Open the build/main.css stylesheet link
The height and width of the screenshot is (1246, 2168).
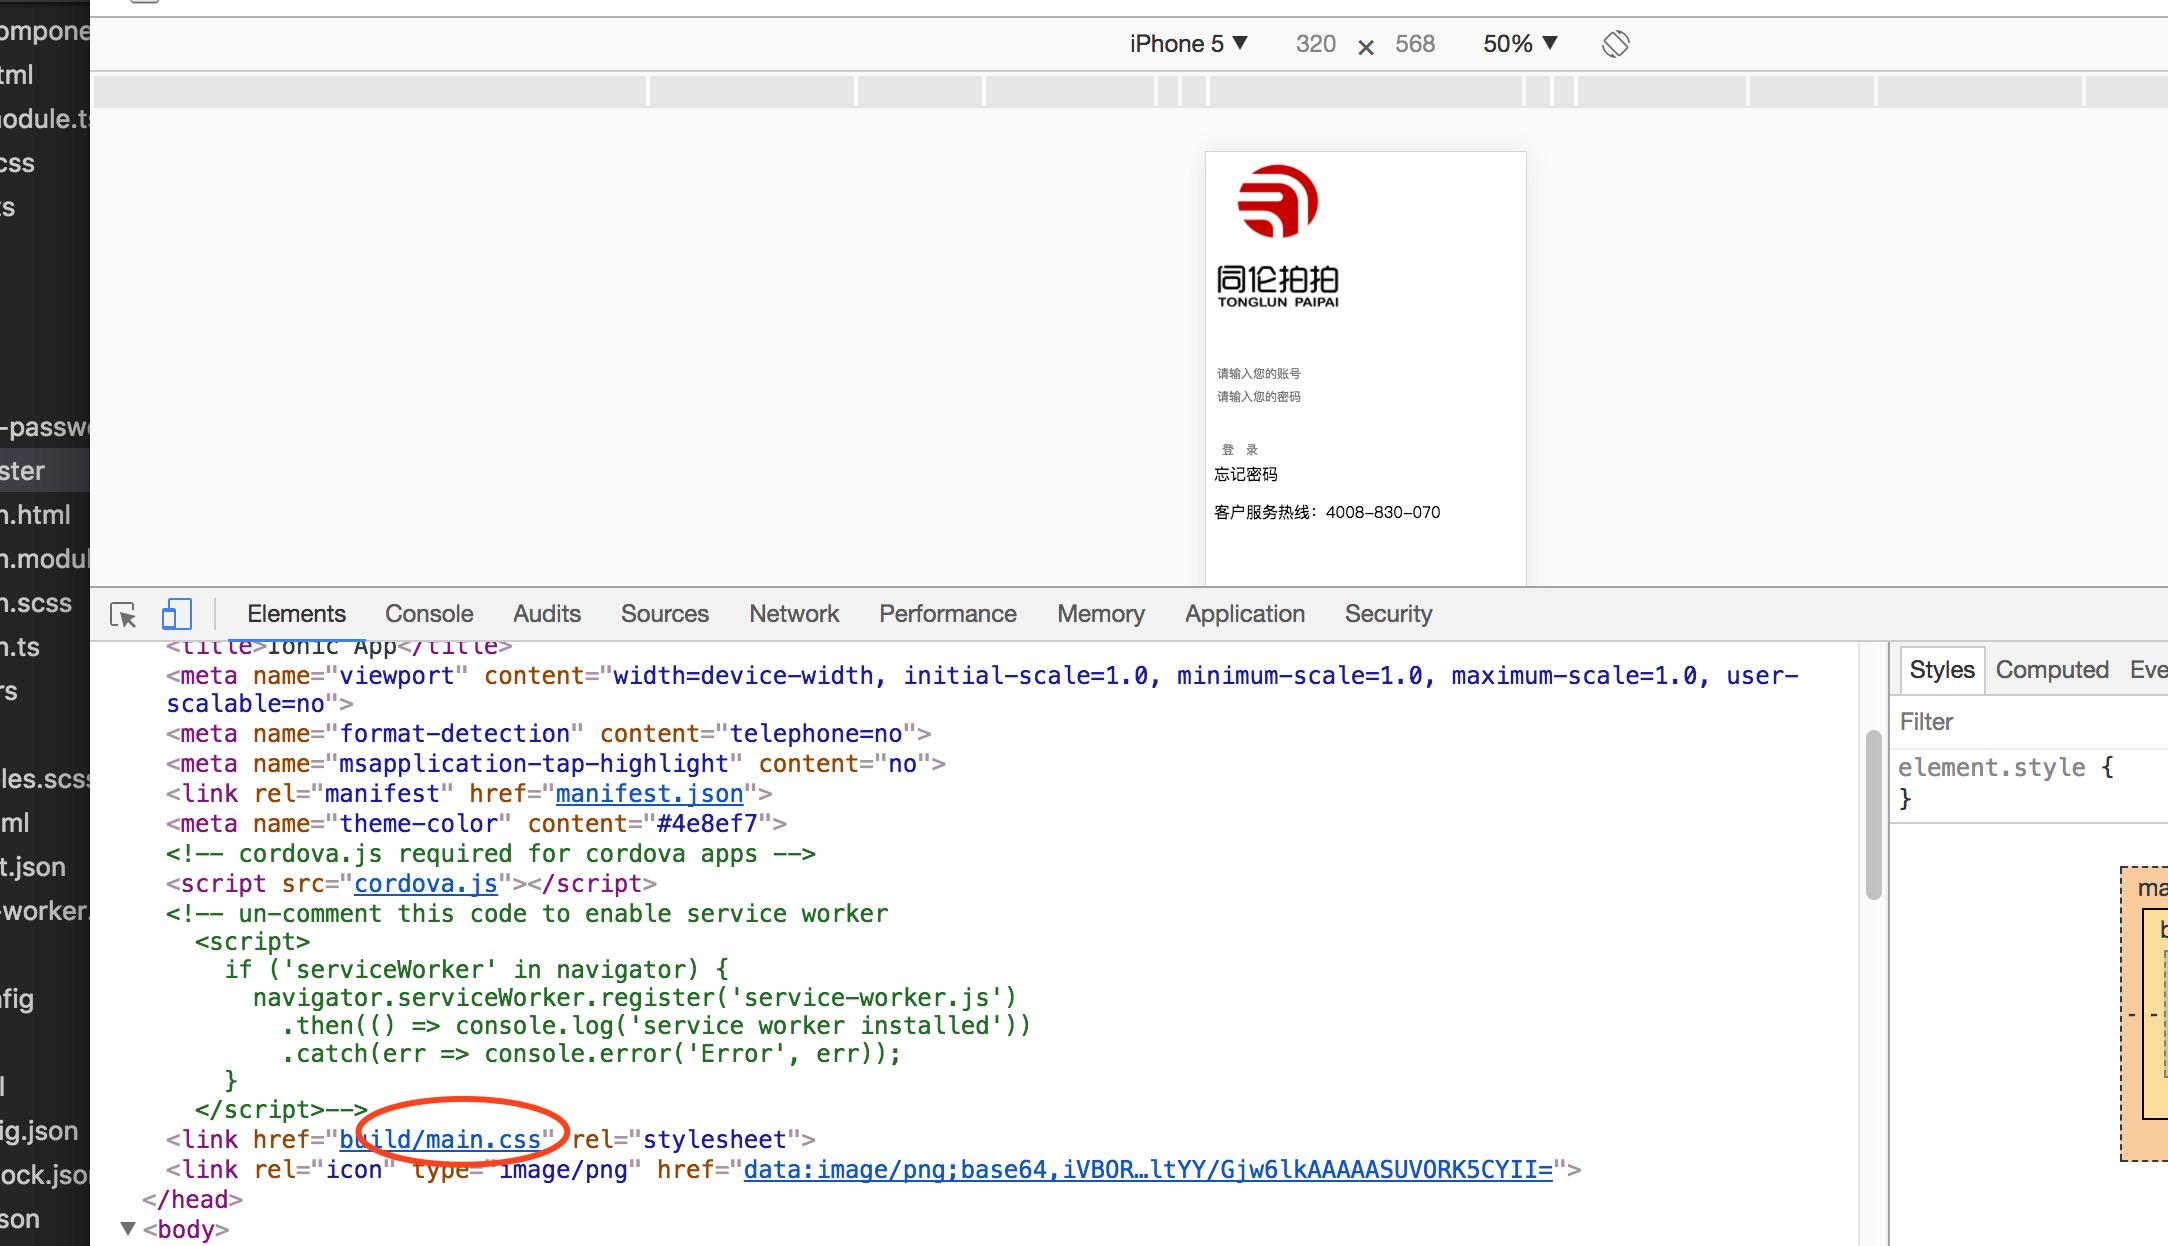click(440, 1140)
